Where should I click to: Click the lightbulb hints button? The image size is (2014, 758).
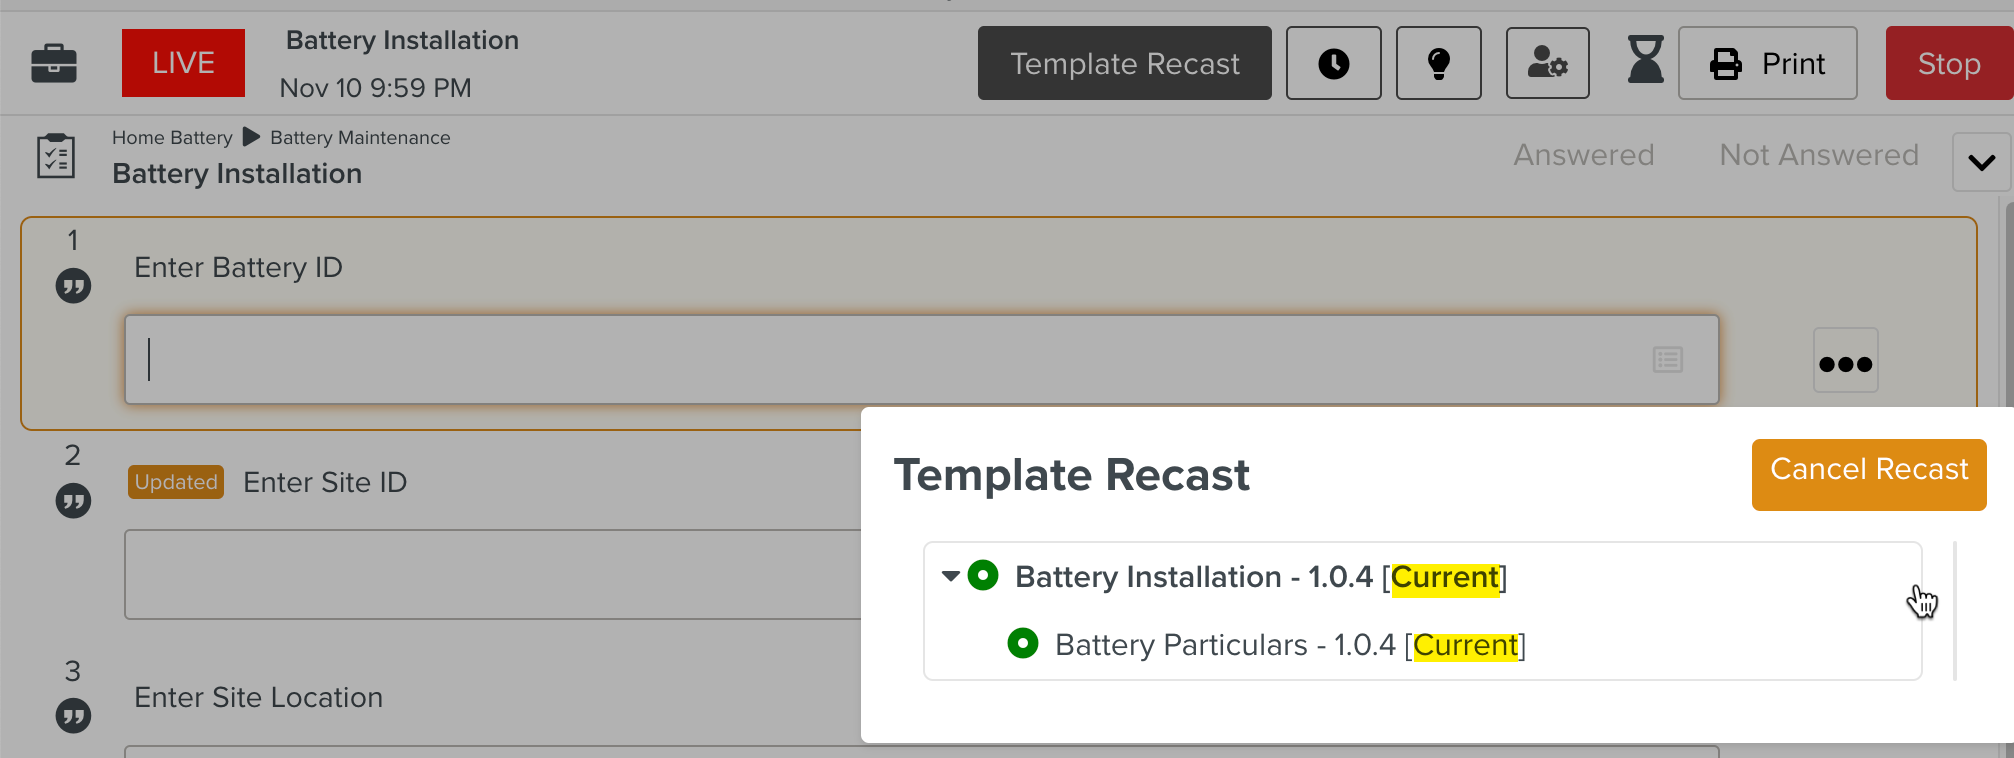[x=1438, y=63]
